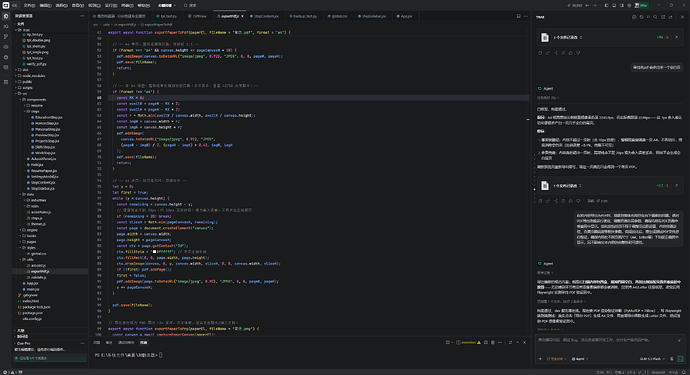The image size is (690, 375).
Task: Click the green send button in chat
Action: pos(680,359)
